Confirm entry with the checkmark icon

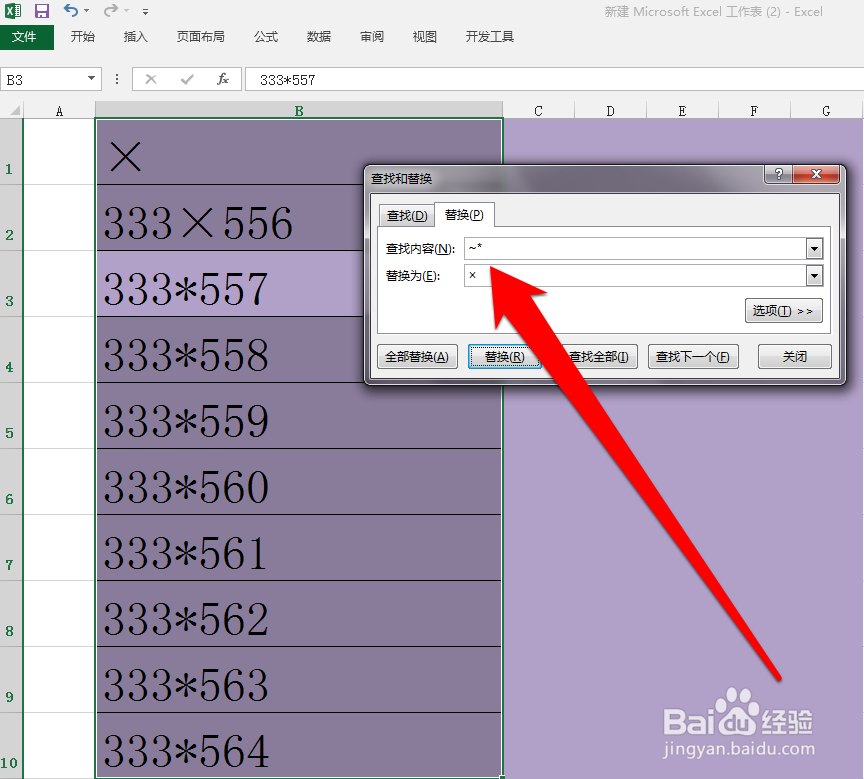[x=187, y=79]
